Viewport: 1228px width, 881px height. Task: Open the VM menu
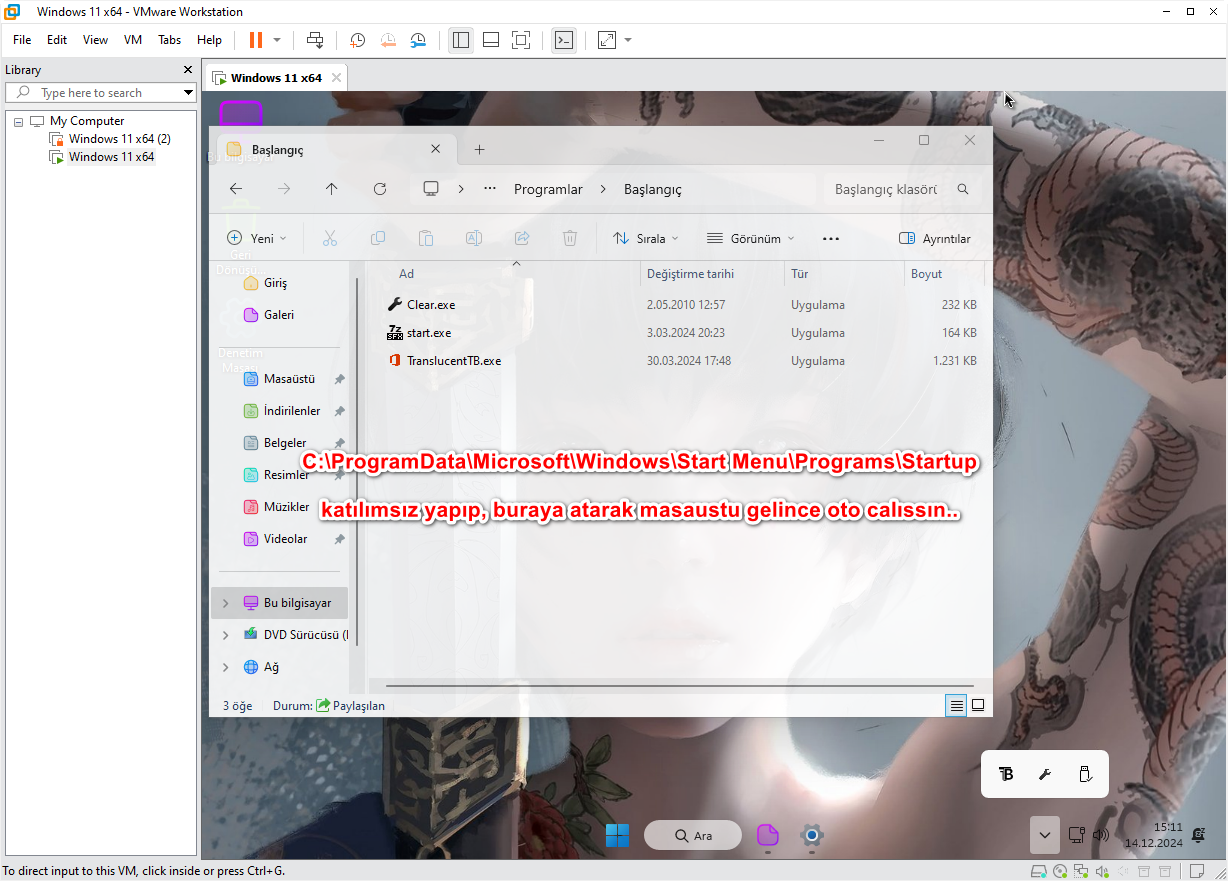click(x=133, y=40)
